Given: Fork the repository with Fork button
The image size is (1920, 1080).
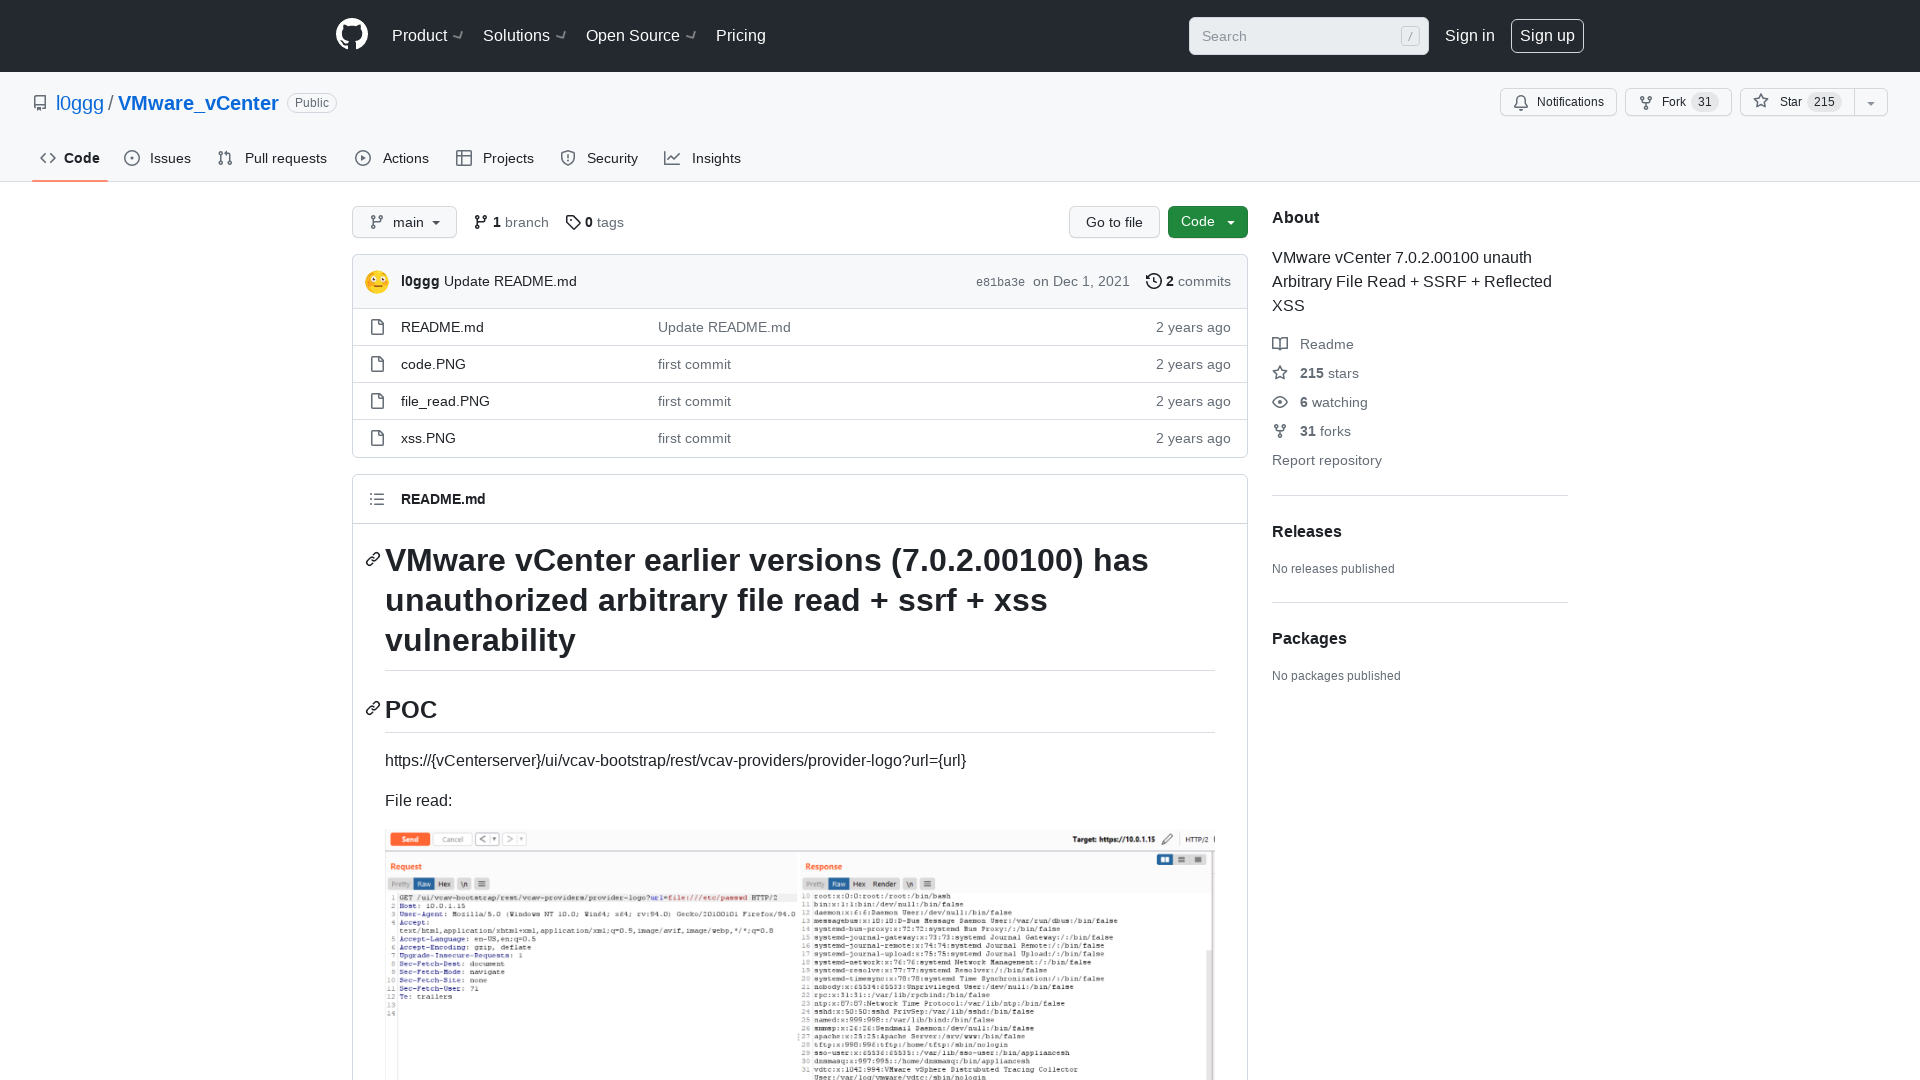Looking at the screenshot, I should (x=1678, y=102).
